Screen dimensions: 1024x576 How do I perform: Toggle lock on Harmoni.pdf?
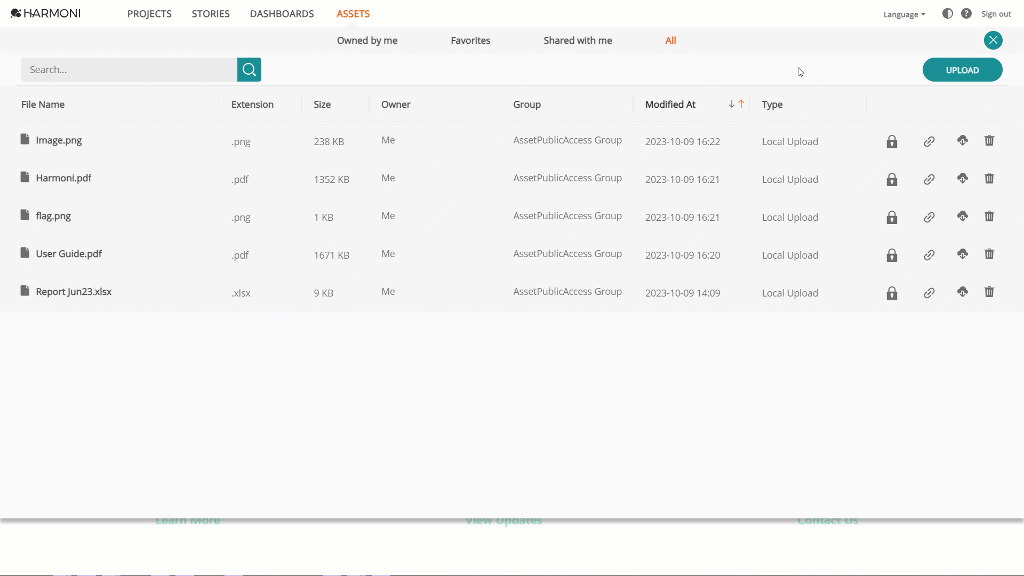(891, 179)
